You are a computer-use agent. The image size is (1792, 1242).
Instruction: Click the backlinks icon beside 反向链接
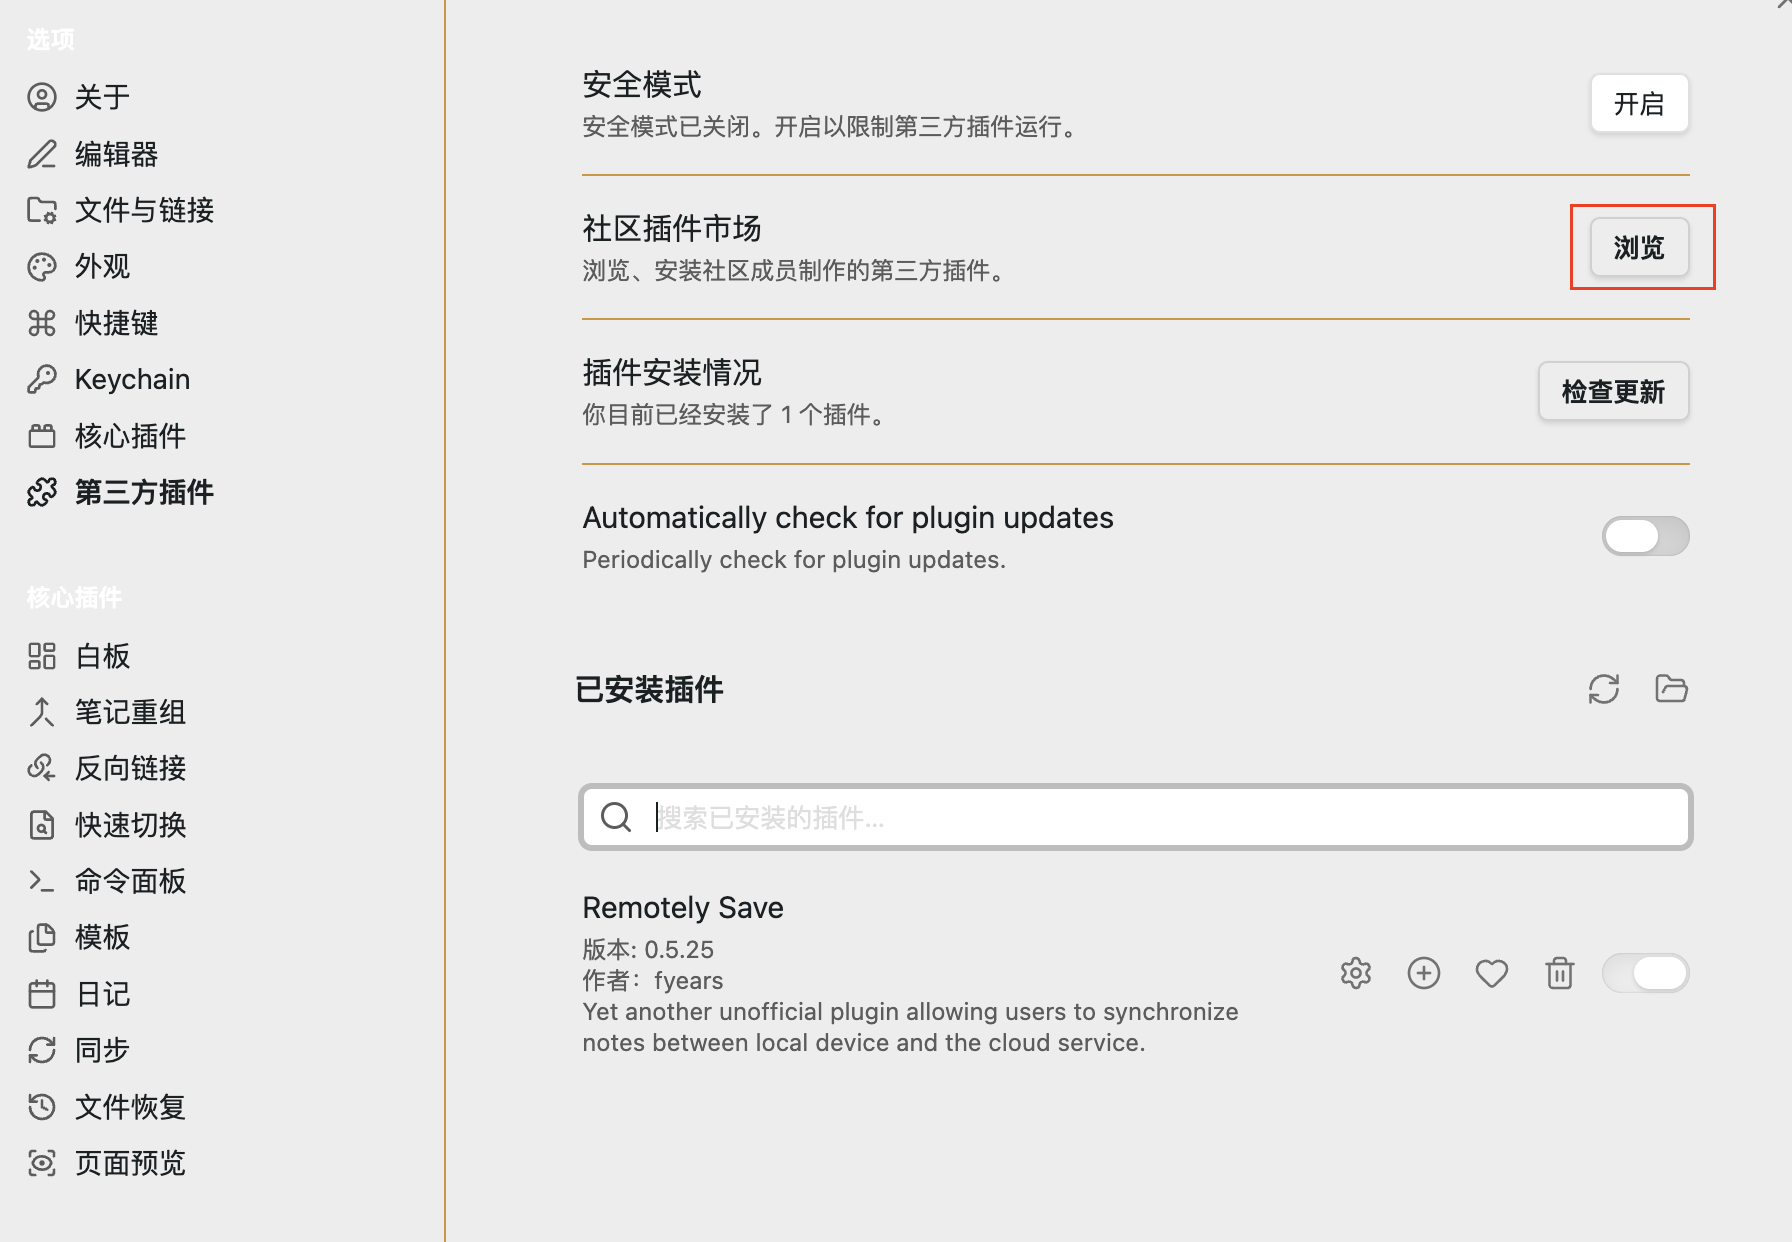click(x=41, y=767)
